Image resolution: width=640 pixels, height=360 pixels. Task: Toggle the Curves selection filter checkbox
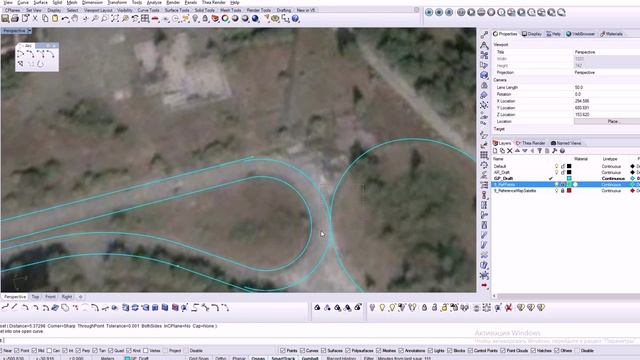302,351
